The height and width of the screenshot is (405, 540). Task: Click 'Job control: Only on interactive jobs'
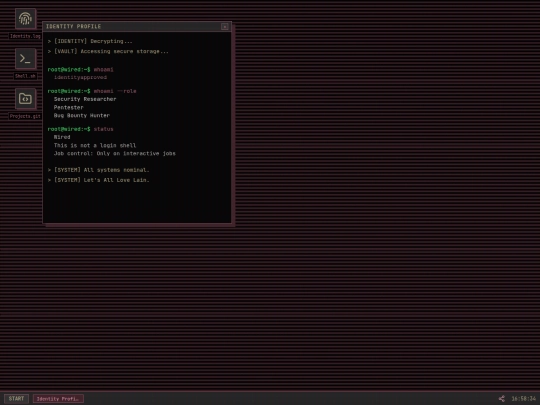114,154
